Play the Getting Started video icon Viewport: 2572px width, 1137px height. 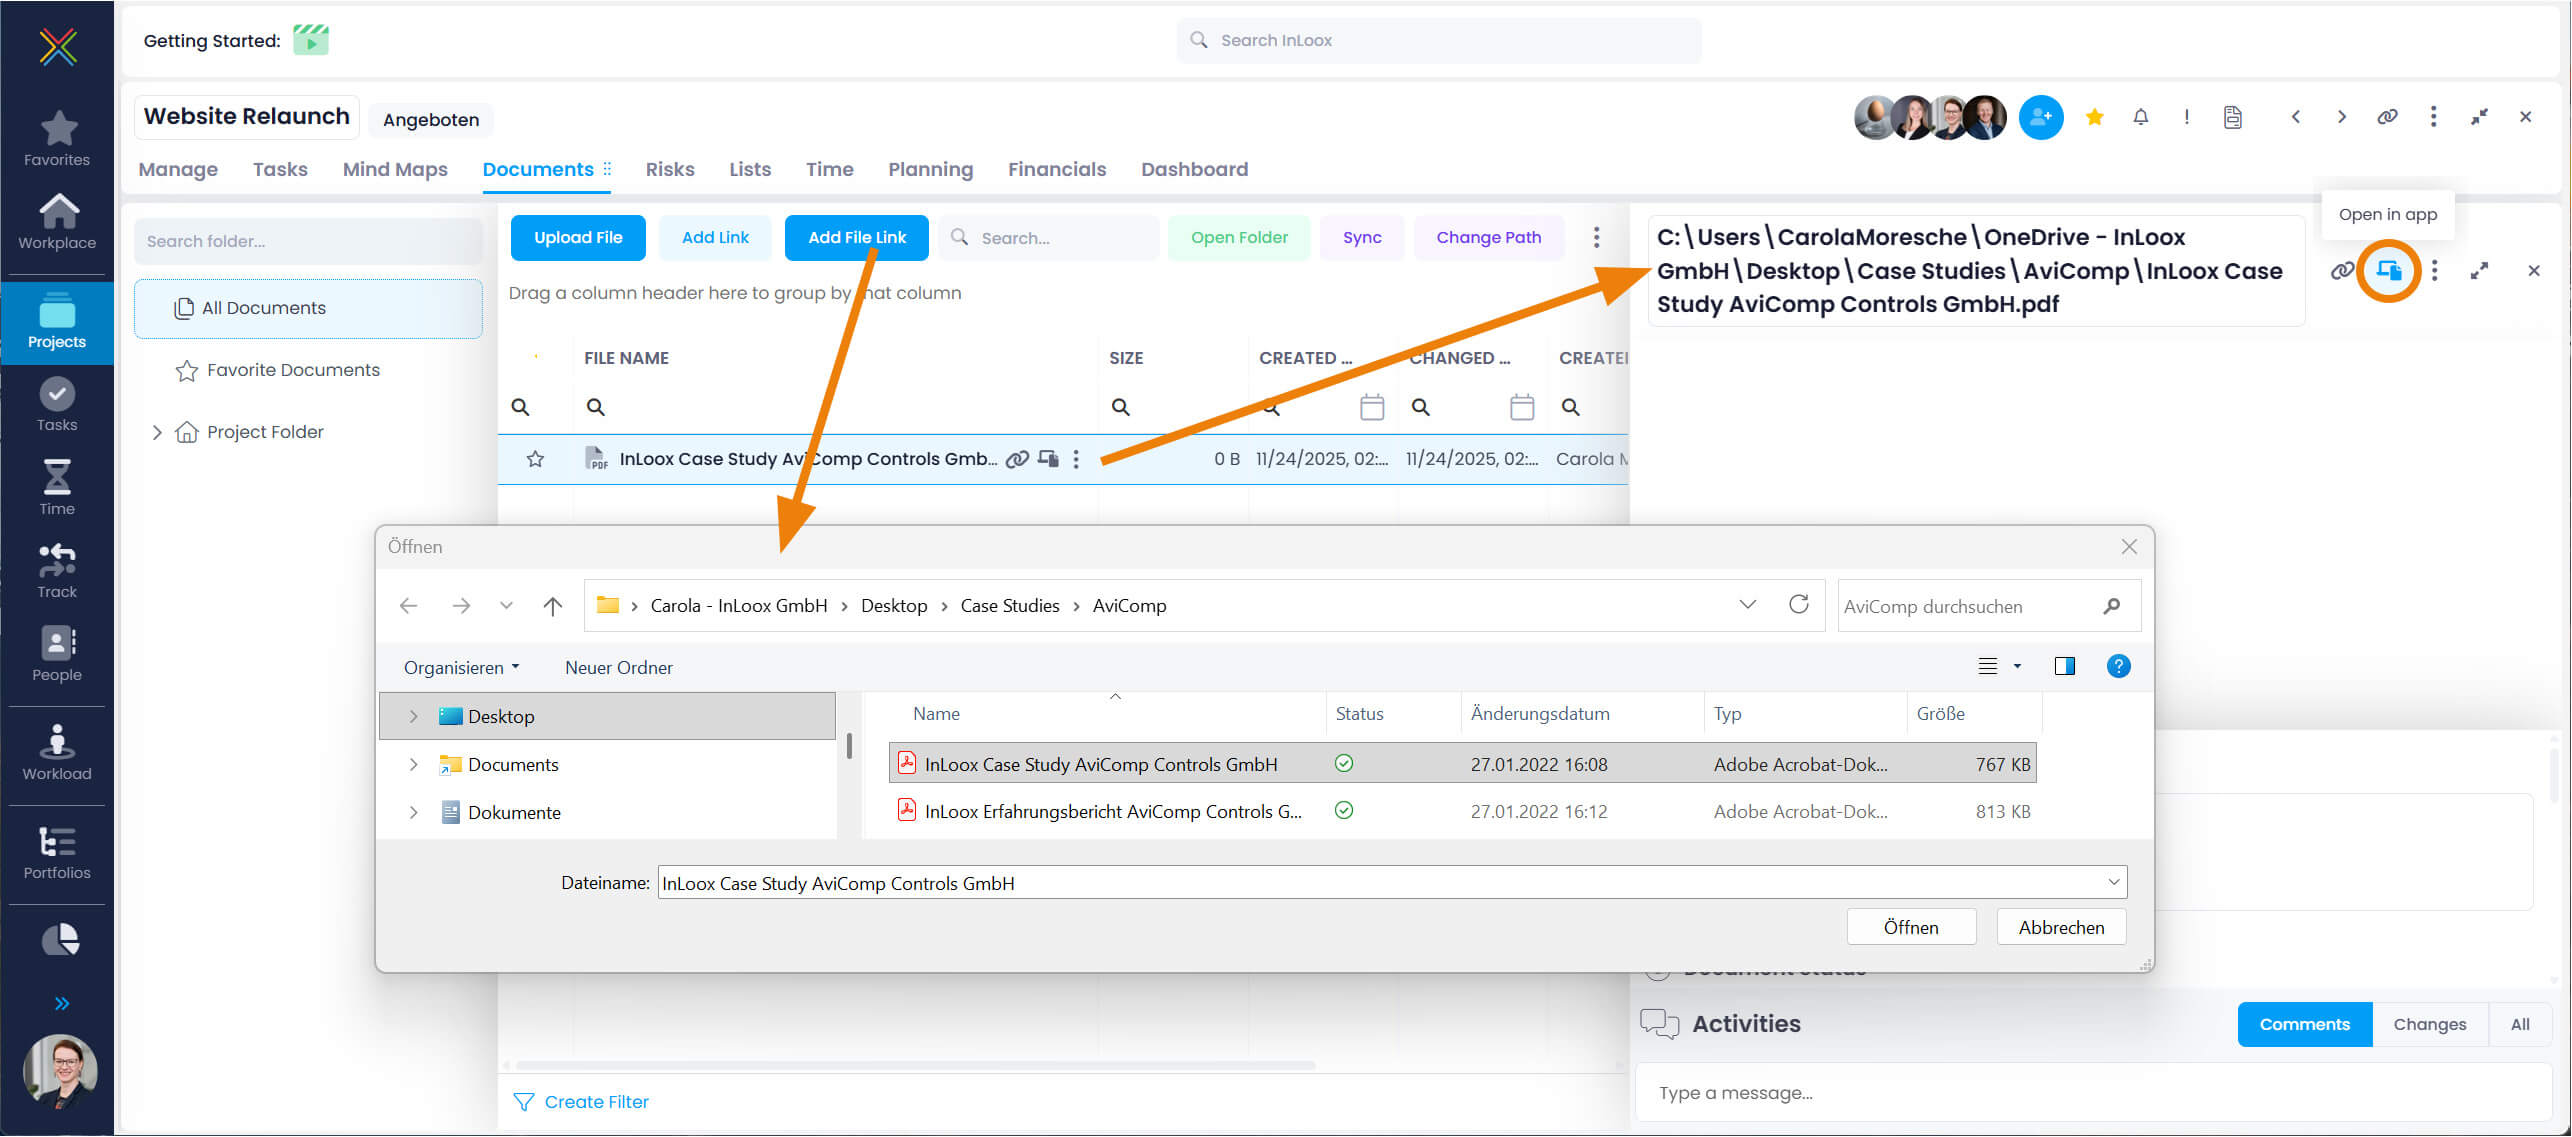(x=311, y=40)
